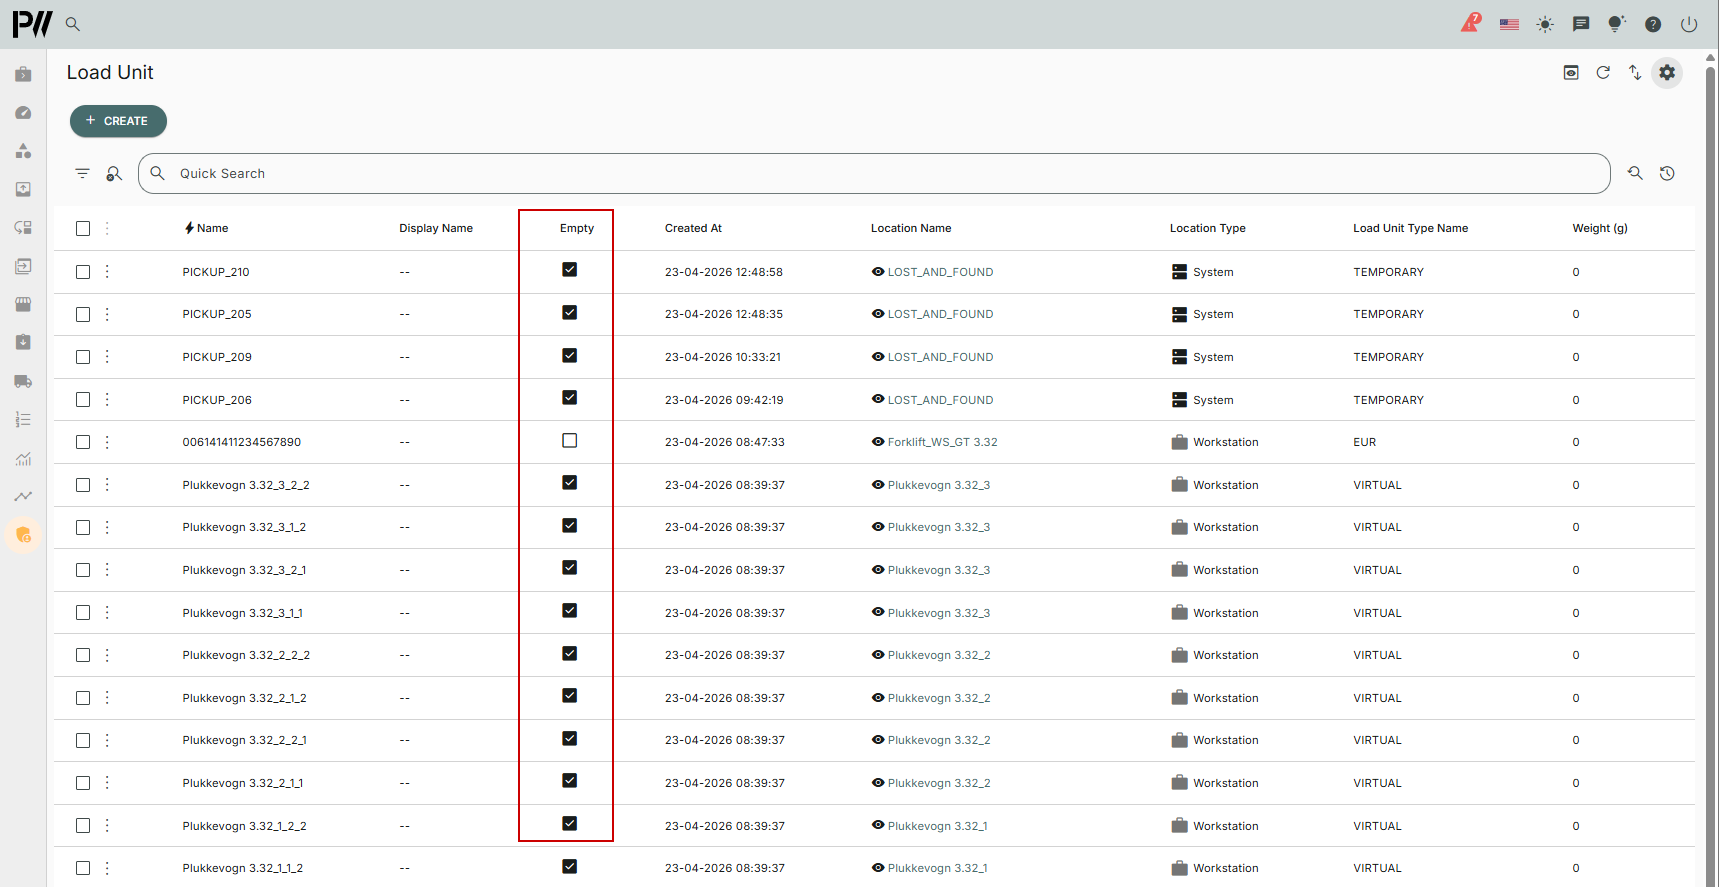Open three-dot menu for Plukkevogn 3.32_3_1_2

(107, 527)
